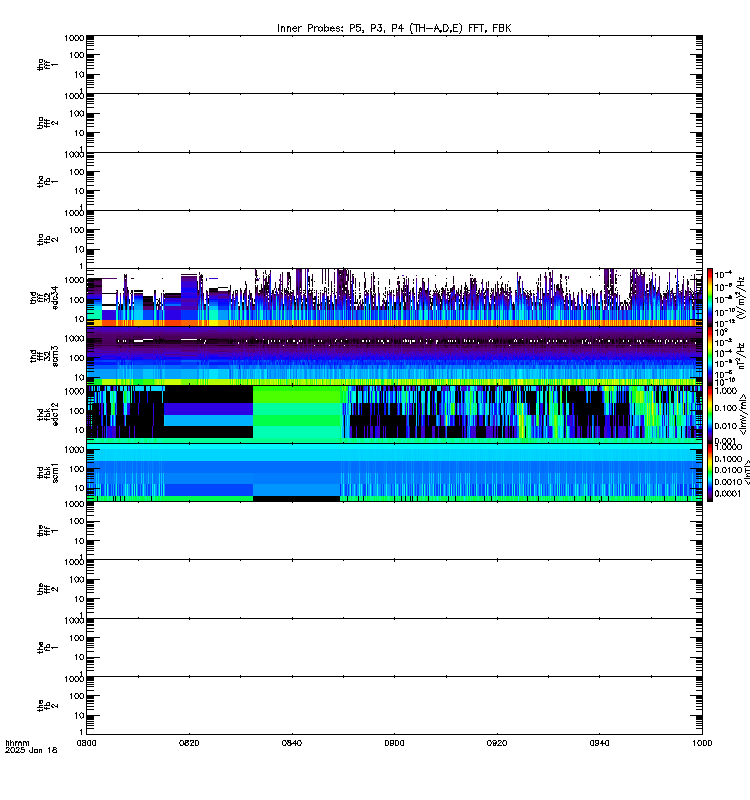This screenshot has height=800, width=750.
Task: Click the edc12 filterbank color bar
Action: click(x=710, y=414)
